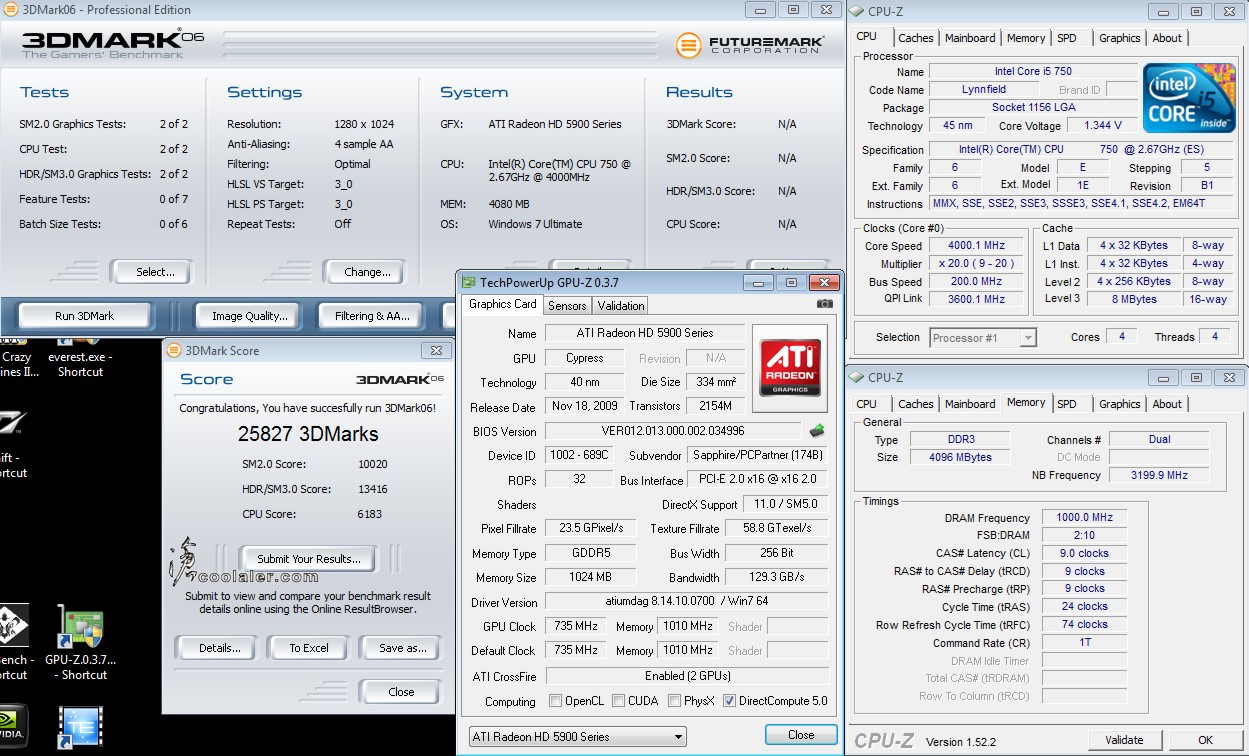Image resolution: width=1249 pixels, height=756 pixels.
Task: Click the GPU-Z title bar app icon
Action: 468,283
